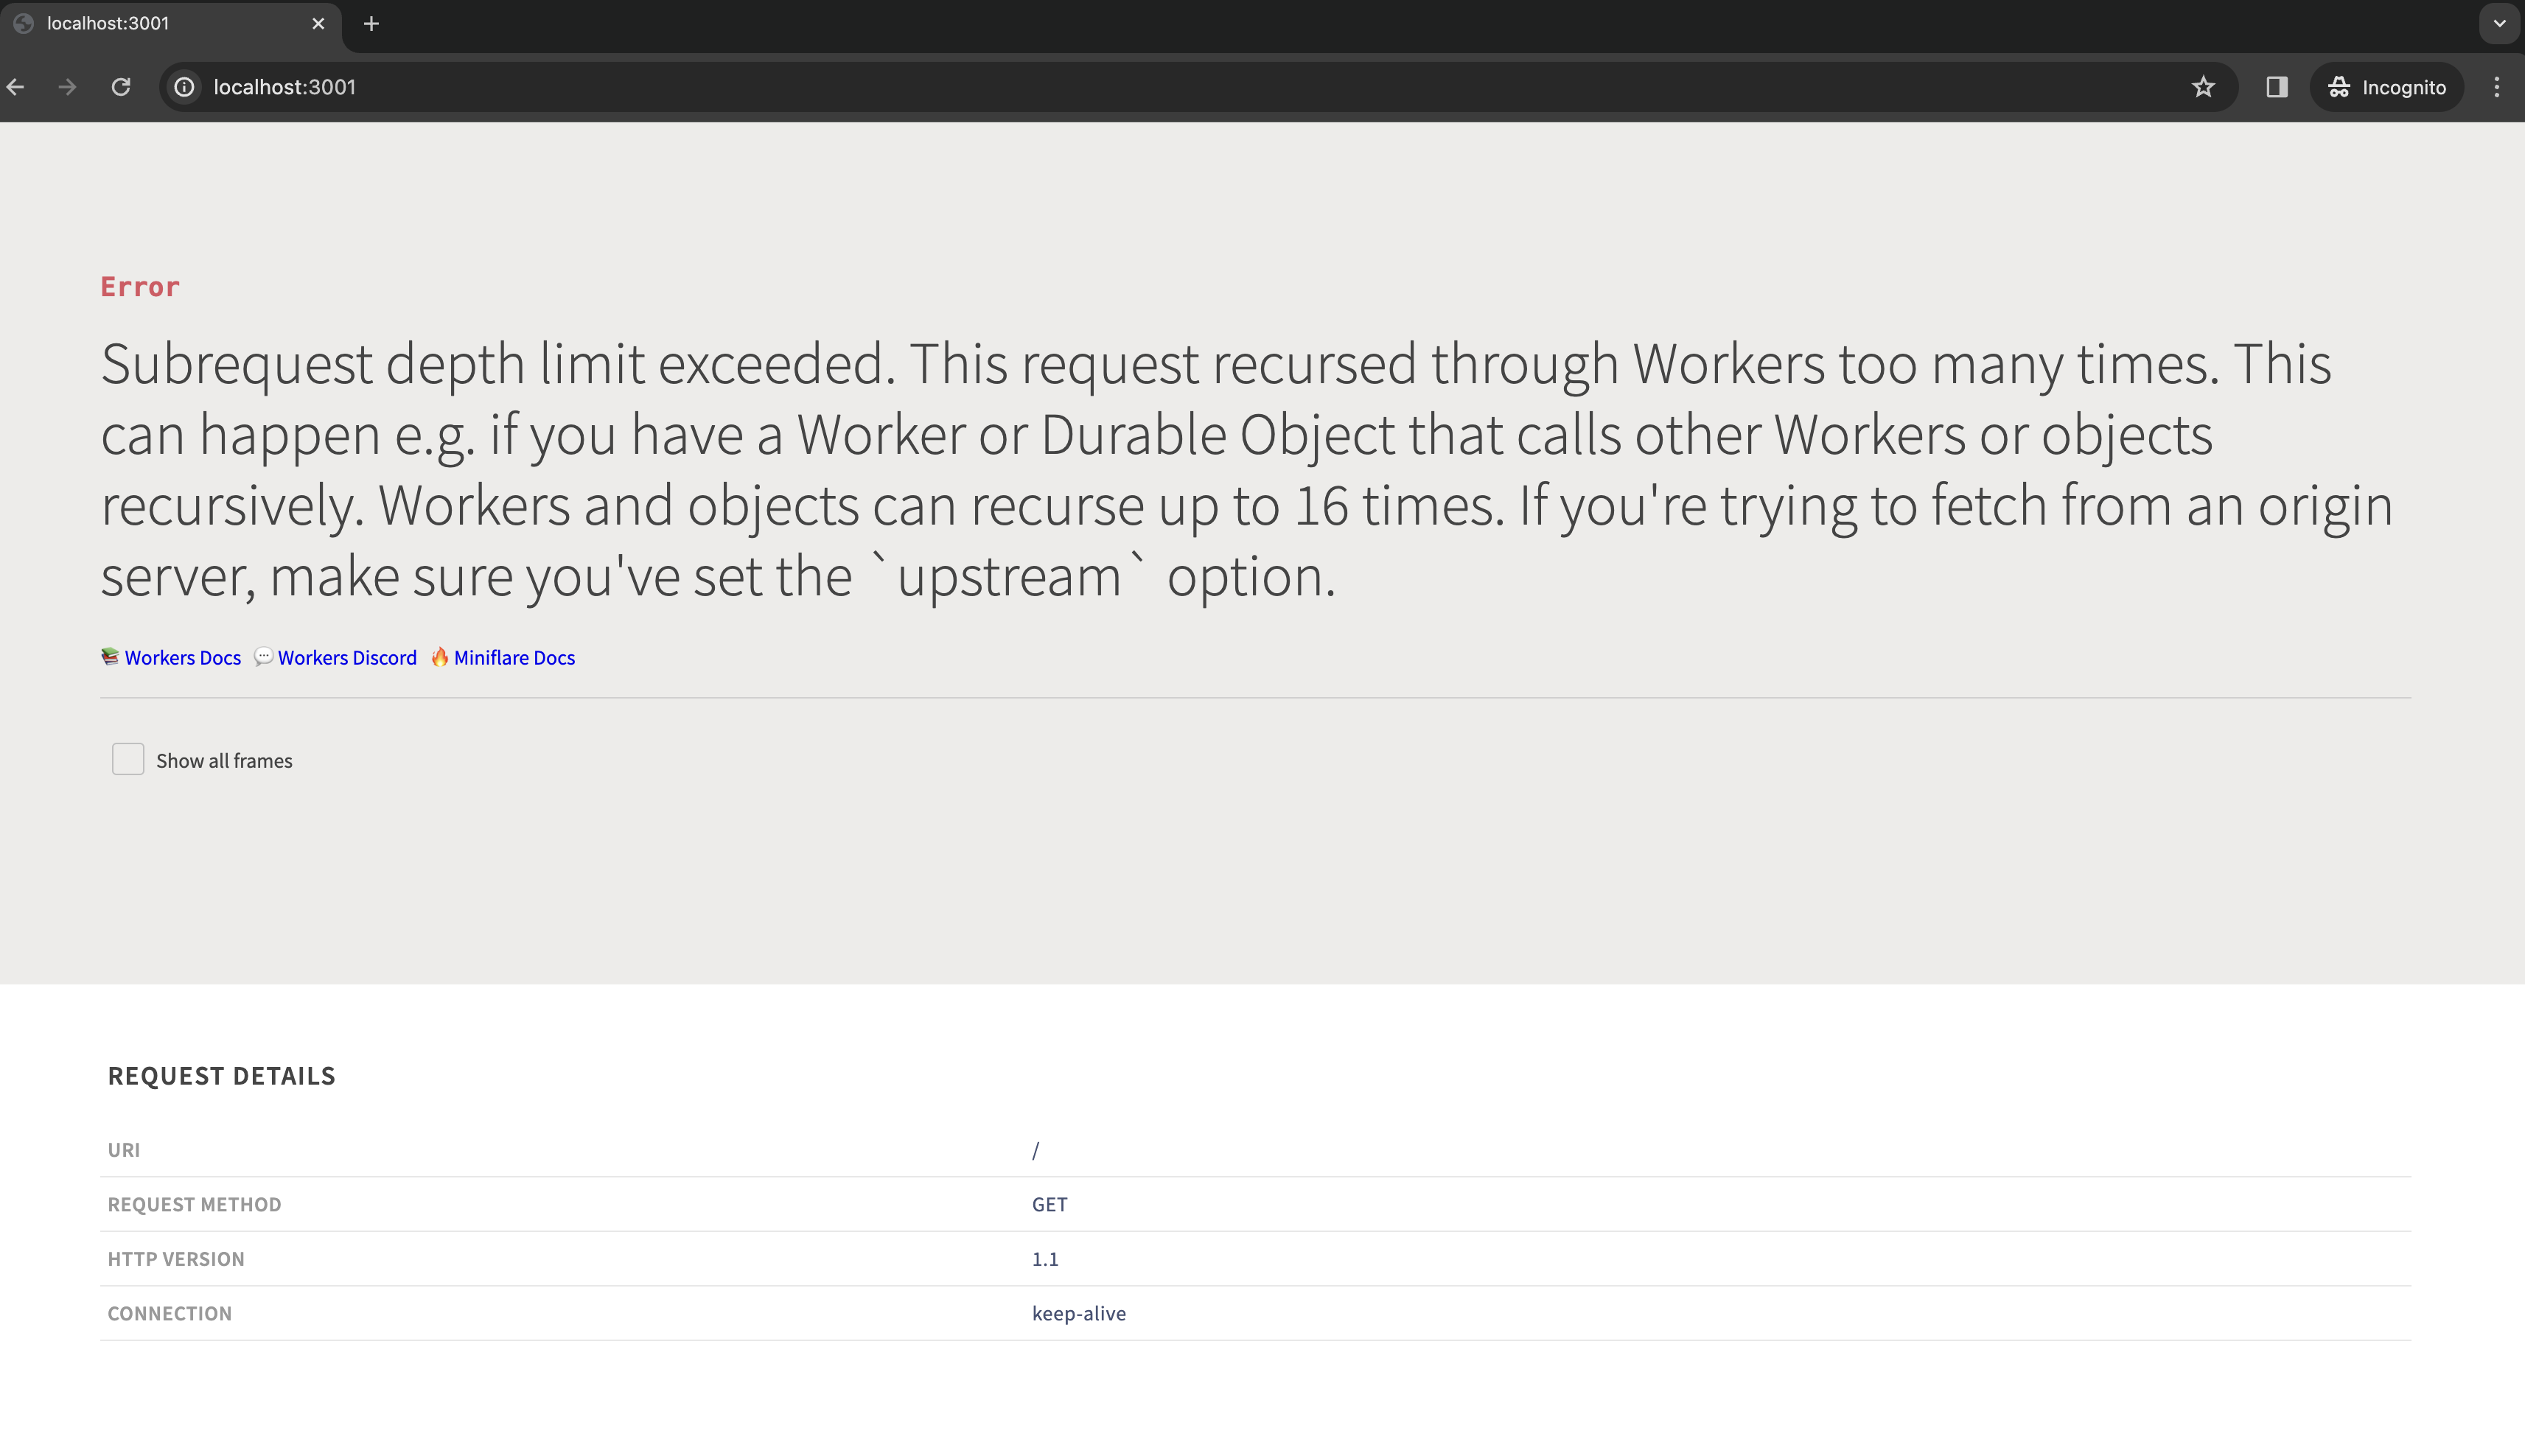Open the Miniflare Docs link
2525x1456 pixels.
point(514,657)
